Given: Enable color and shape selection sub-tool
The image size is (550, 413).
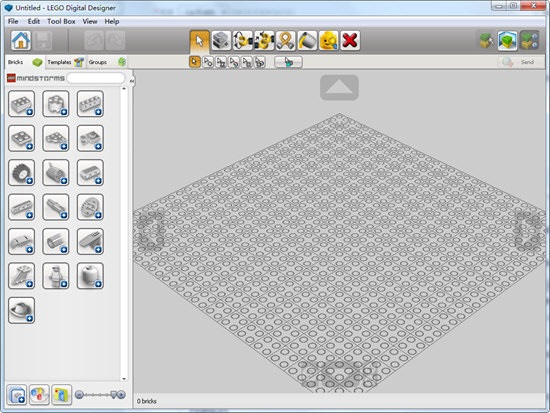Looking at the screenshot, I should 260,62.
